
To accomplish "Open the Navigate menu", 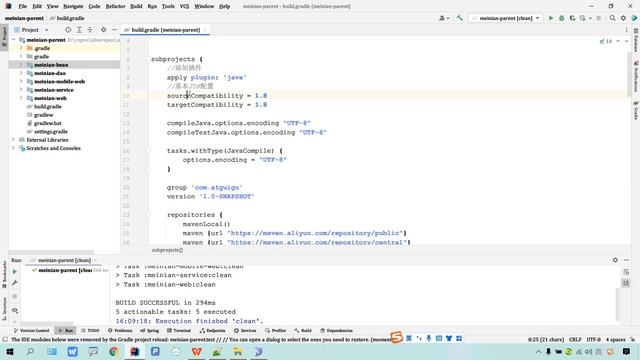I will tap(73, 6).
